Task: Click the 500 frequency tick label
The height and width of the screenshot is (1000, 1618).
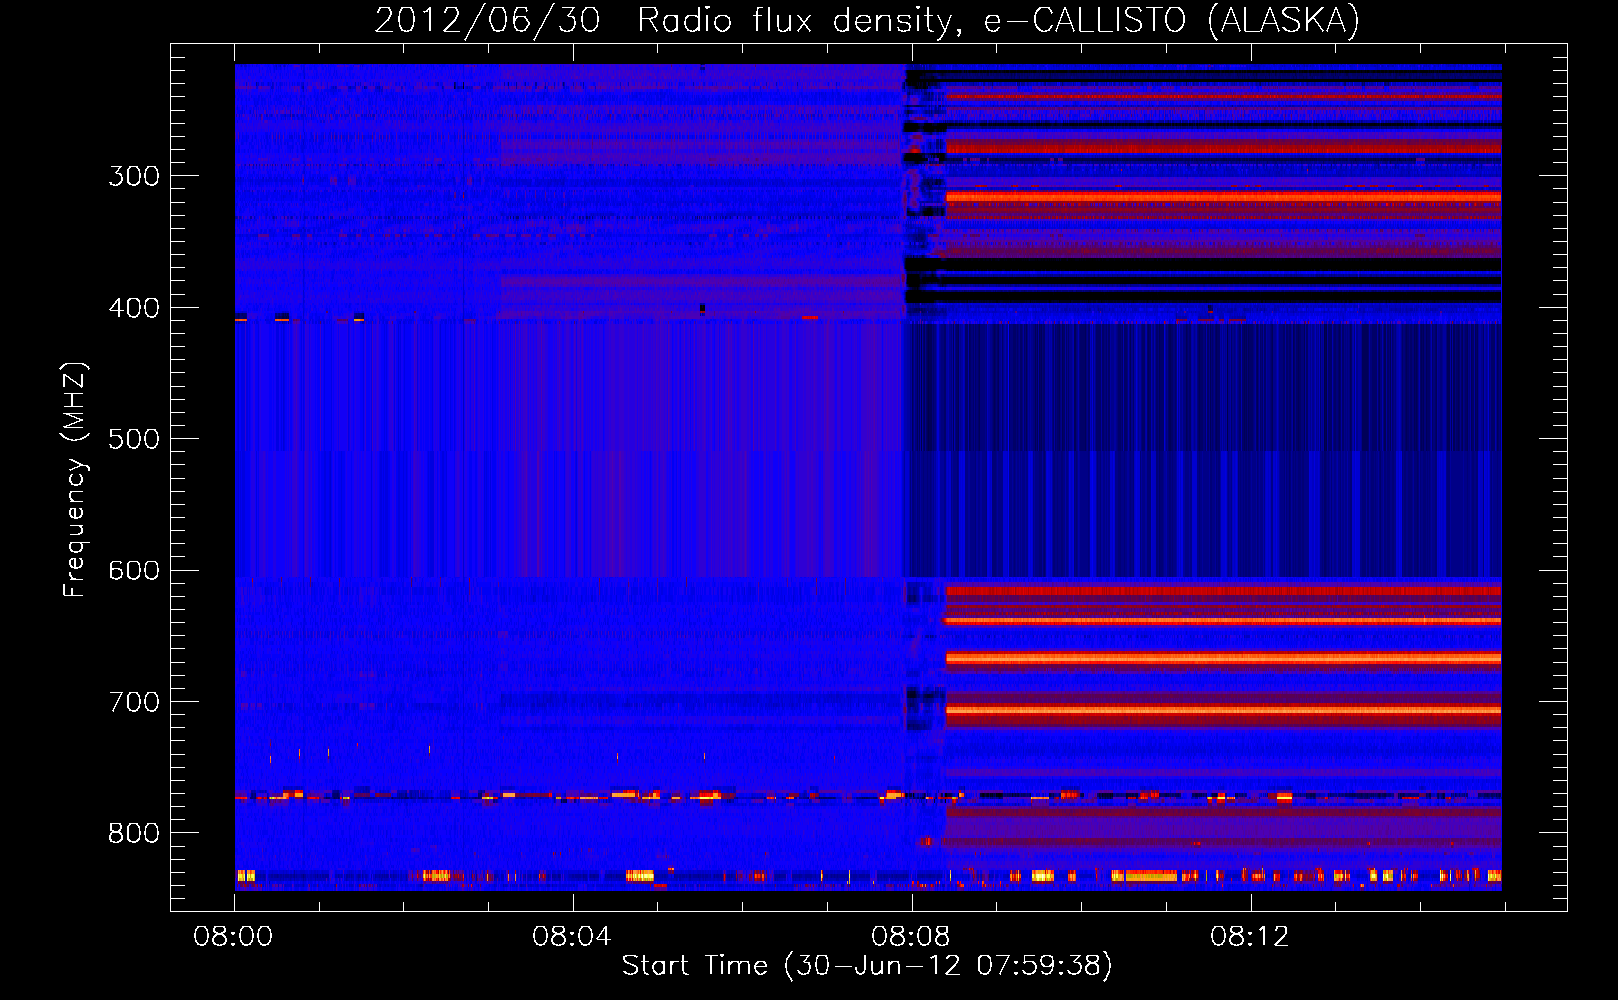Action: [x=134, y=439]
